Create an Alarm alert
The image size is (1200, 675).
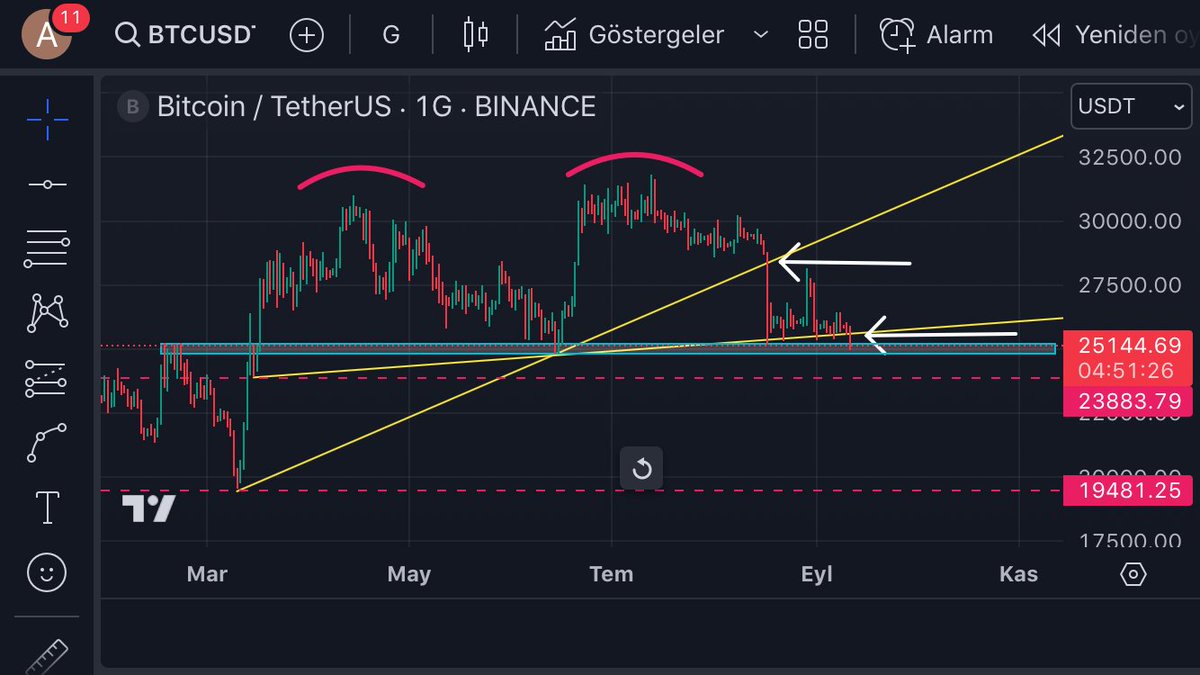936,35
